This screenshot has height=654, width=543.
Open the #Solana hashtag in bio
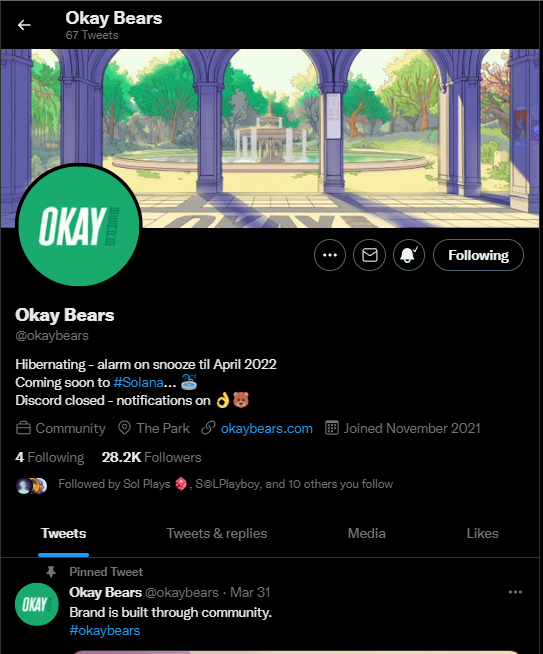(x=138, y=382)
